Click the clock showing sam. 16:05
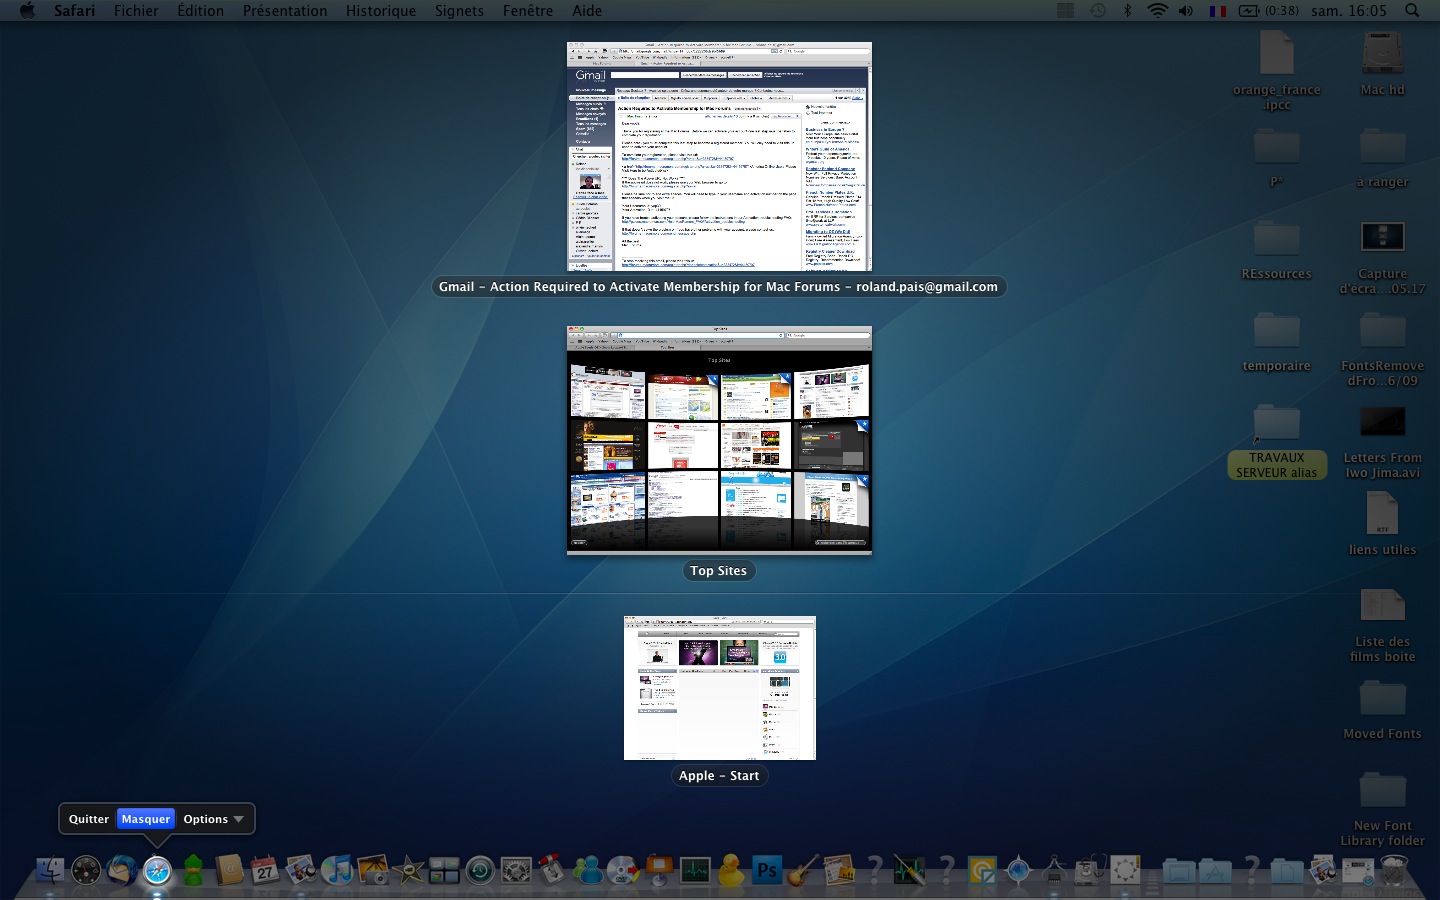Screen dimensions: 1440x900 click(x=1349, y=10)
